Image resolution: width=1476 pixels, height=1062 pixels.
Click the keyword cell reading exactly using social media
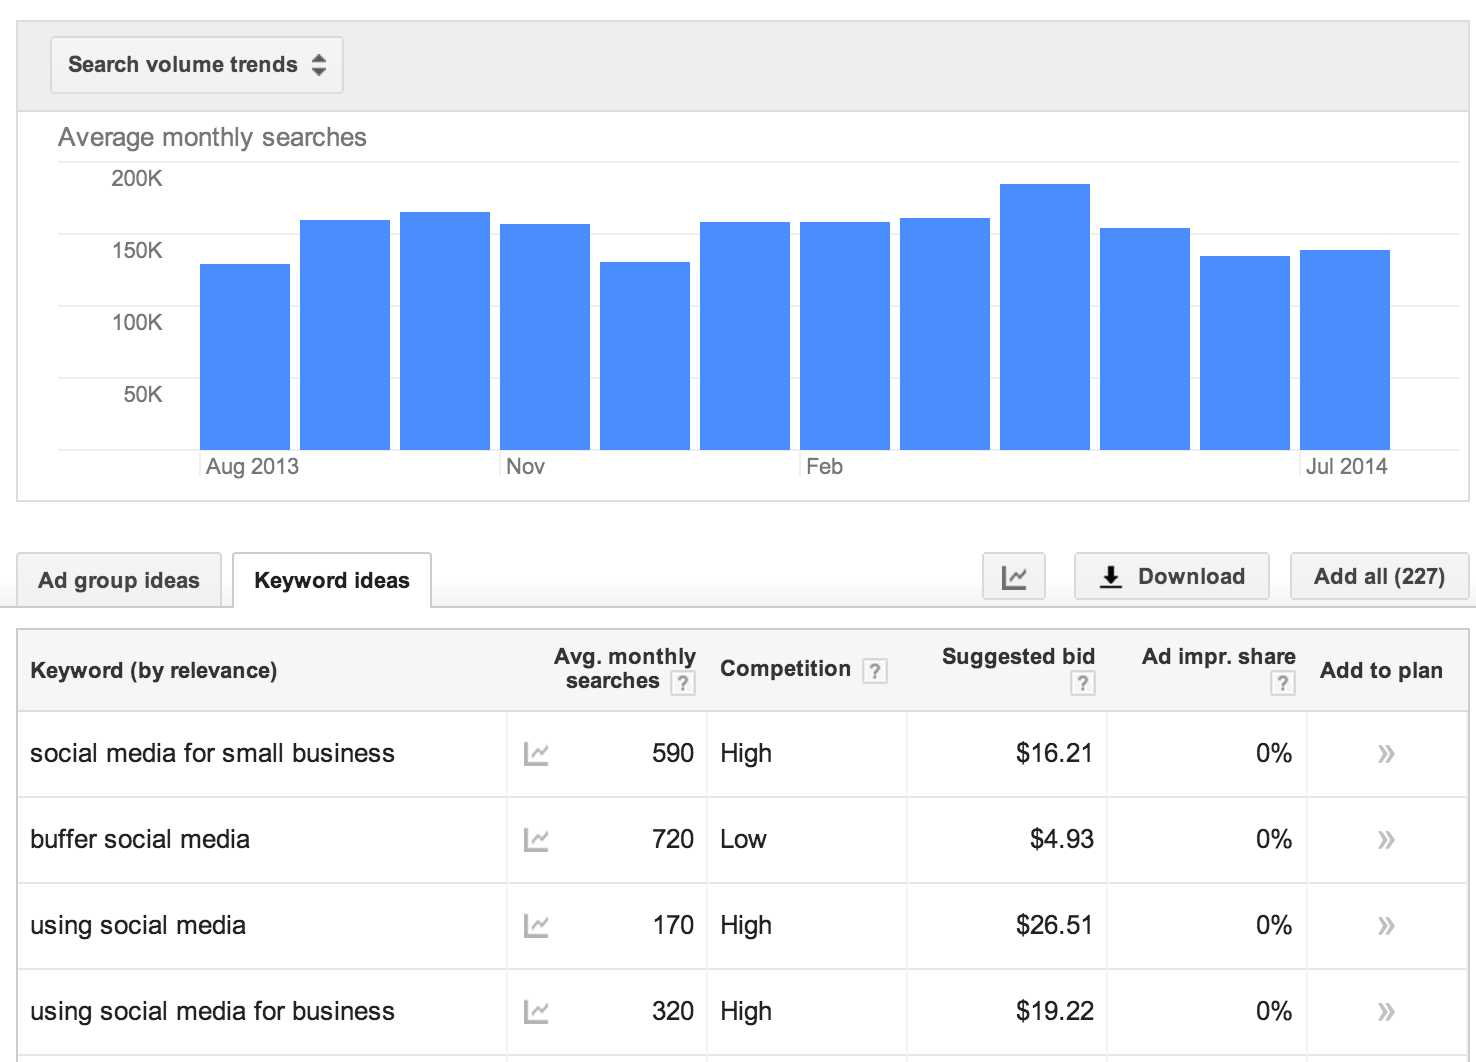pyautogui.click(x=138, y=925)
